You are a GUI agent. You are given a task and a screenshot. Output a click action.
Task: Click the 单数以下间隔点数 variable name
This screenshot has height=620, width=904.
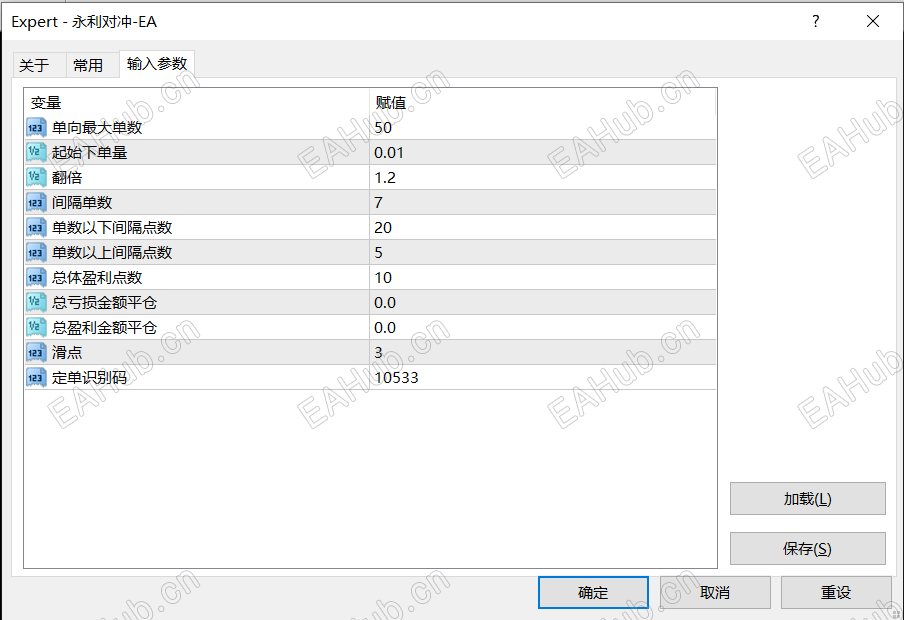tap(112, 227)
